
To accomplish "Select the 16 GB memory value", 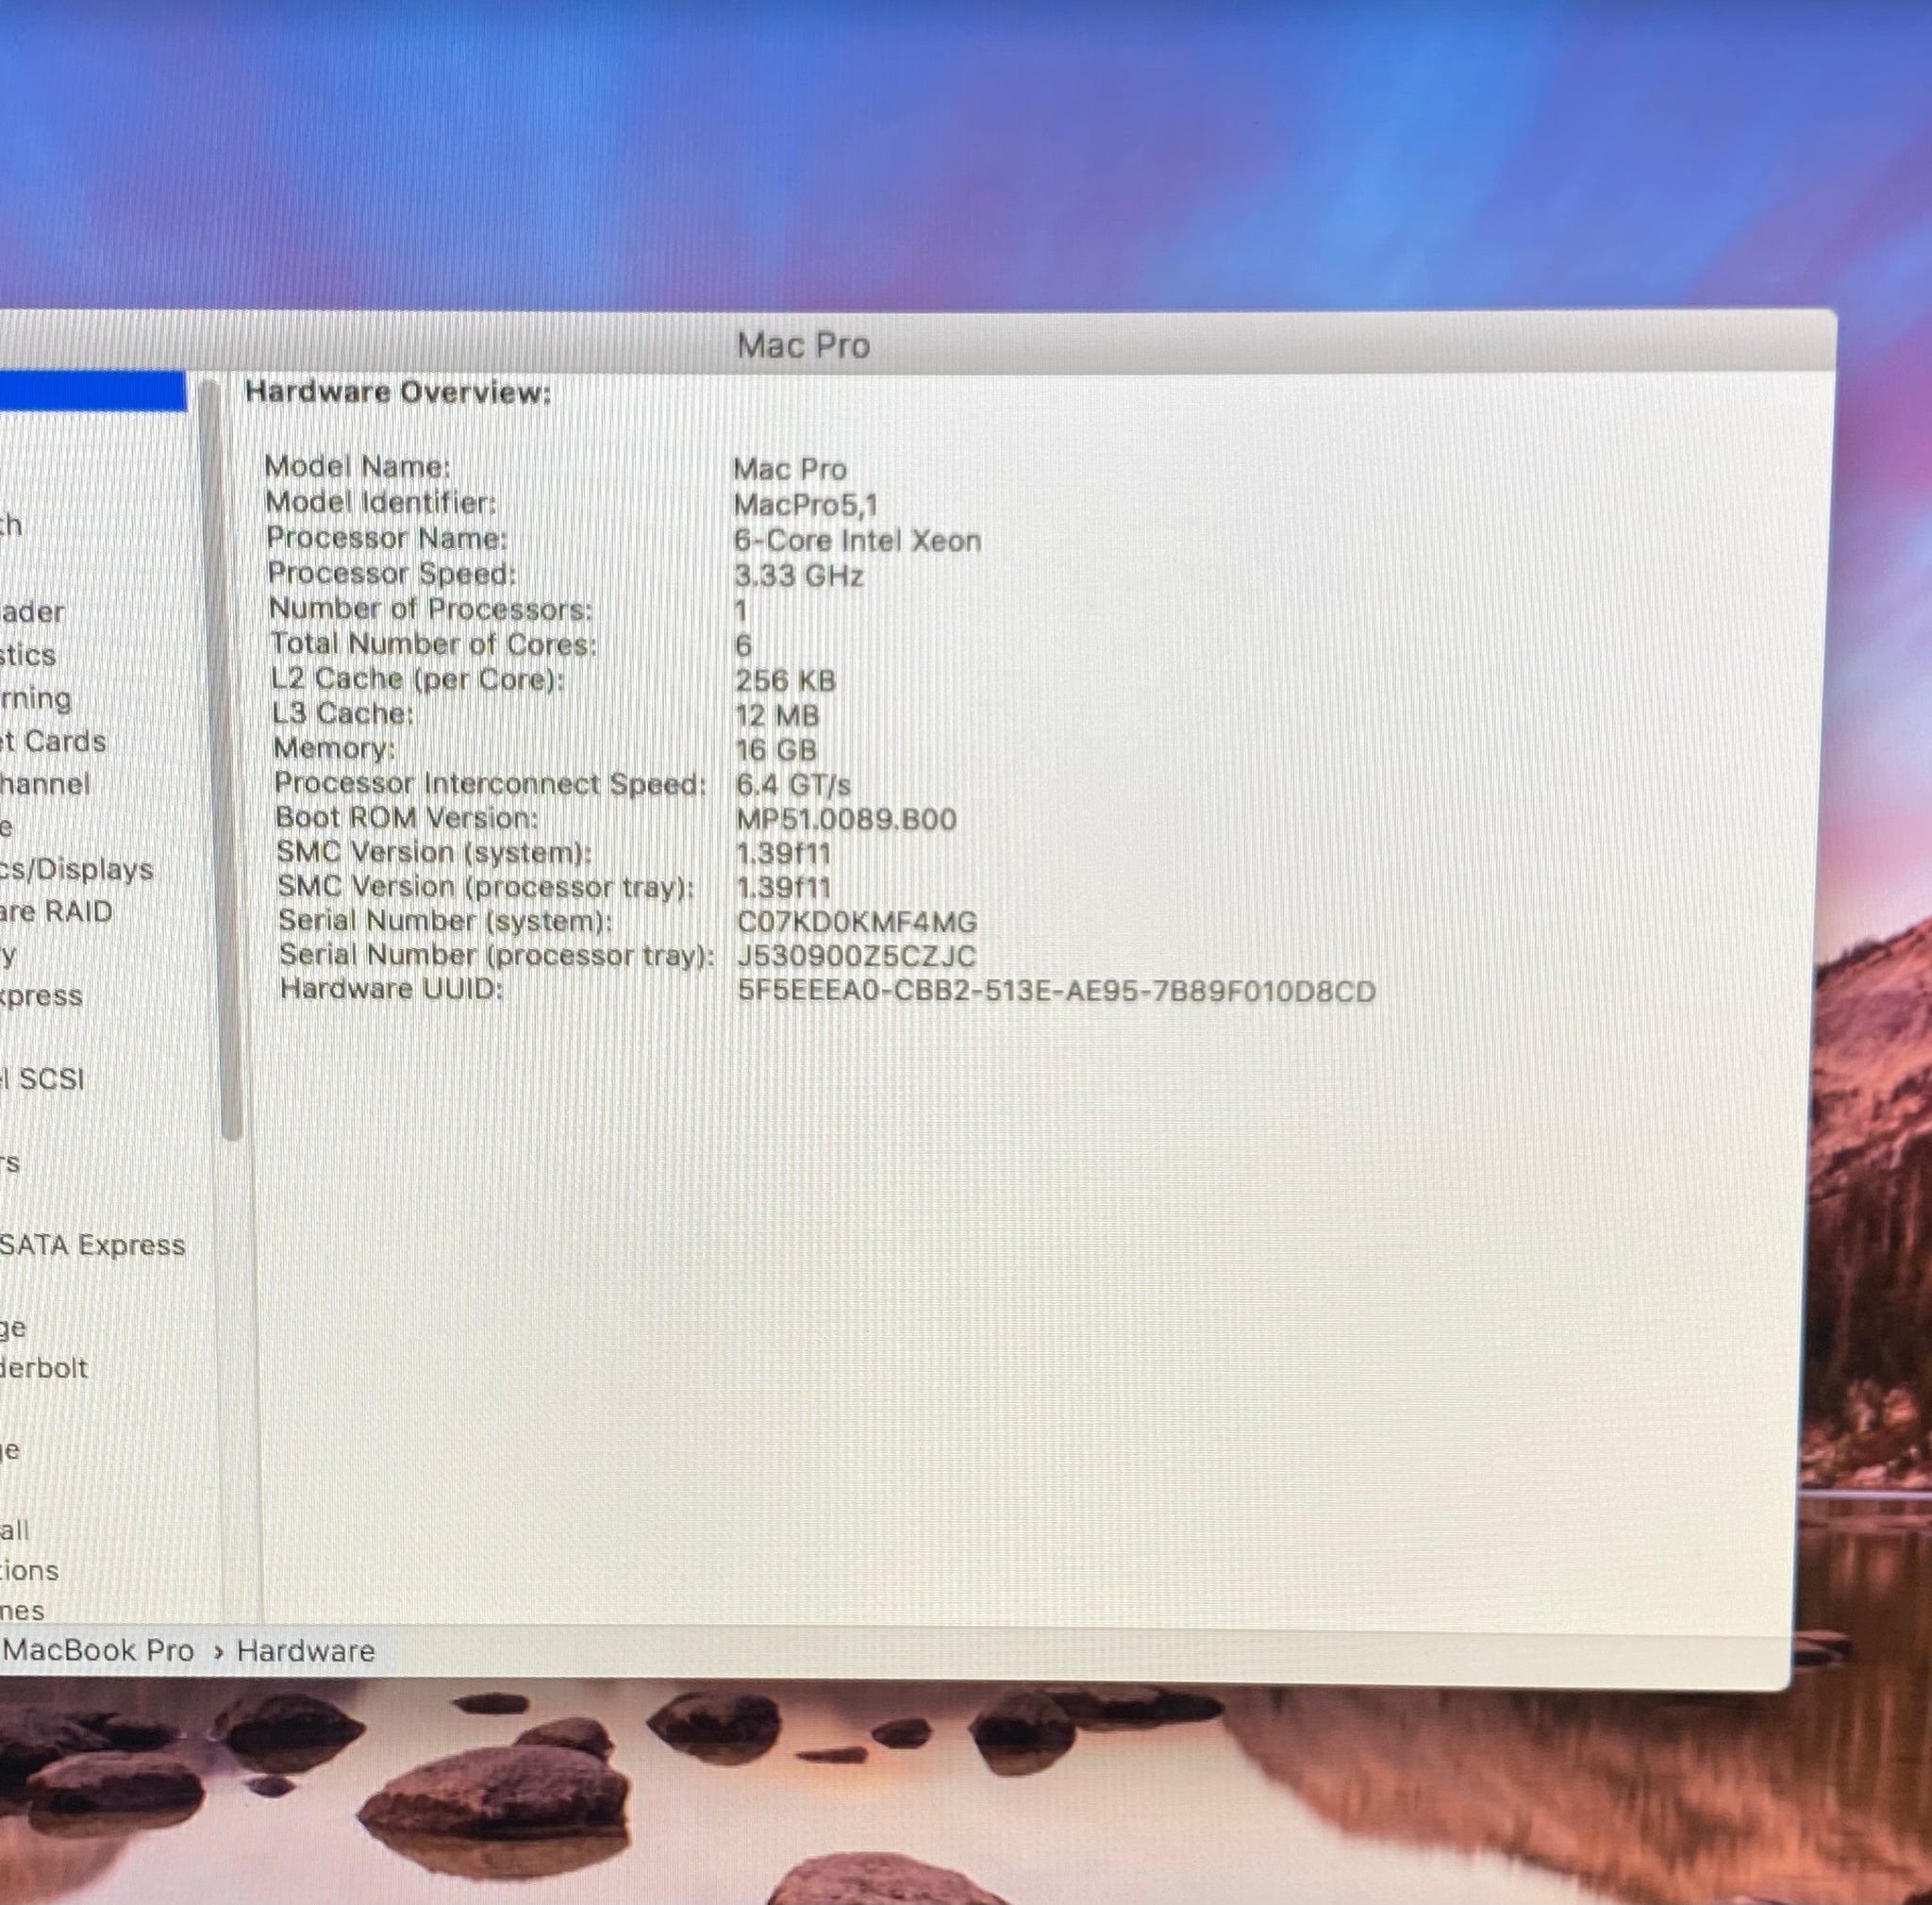I will (776, 750).
